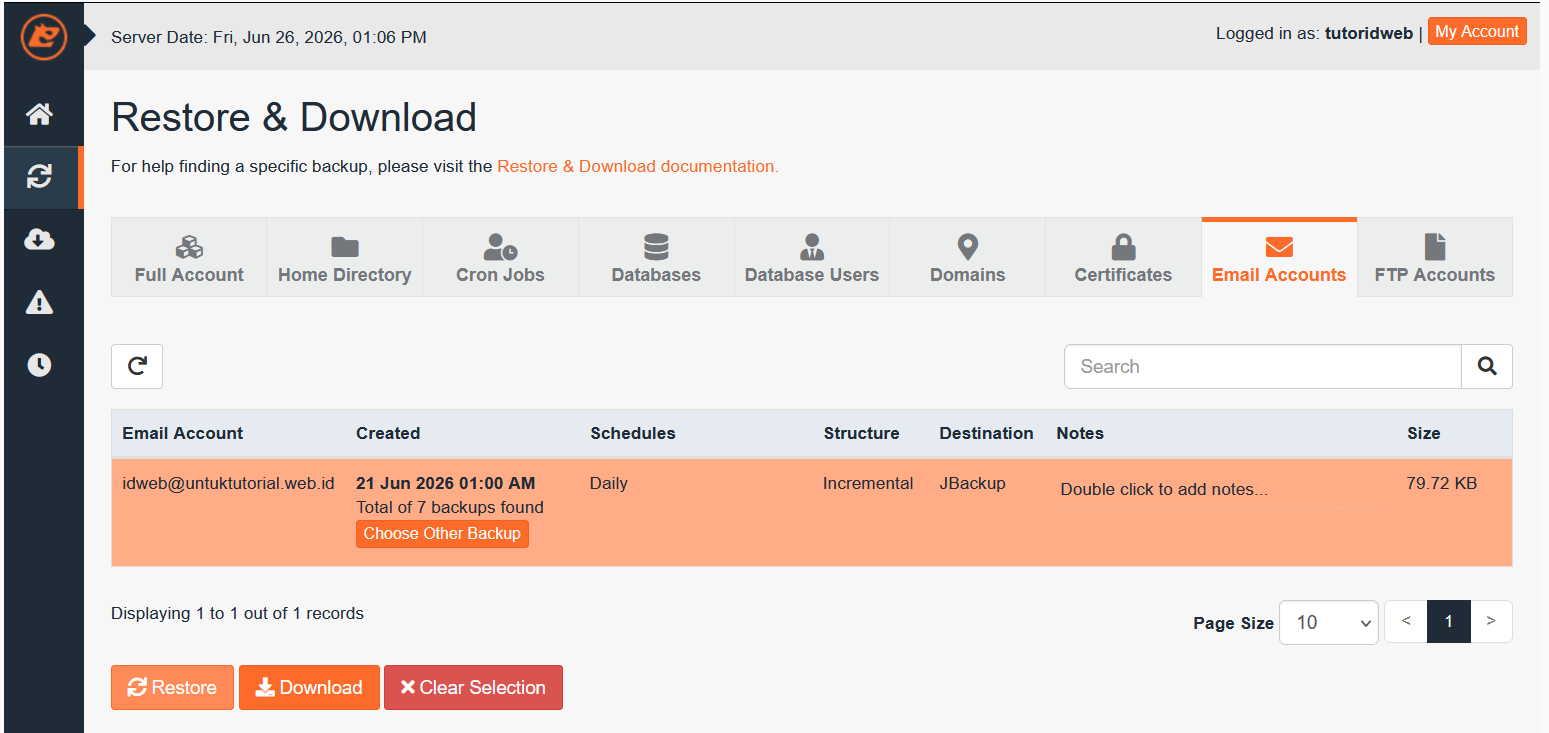Click the tutoridweb username text

1369,33
